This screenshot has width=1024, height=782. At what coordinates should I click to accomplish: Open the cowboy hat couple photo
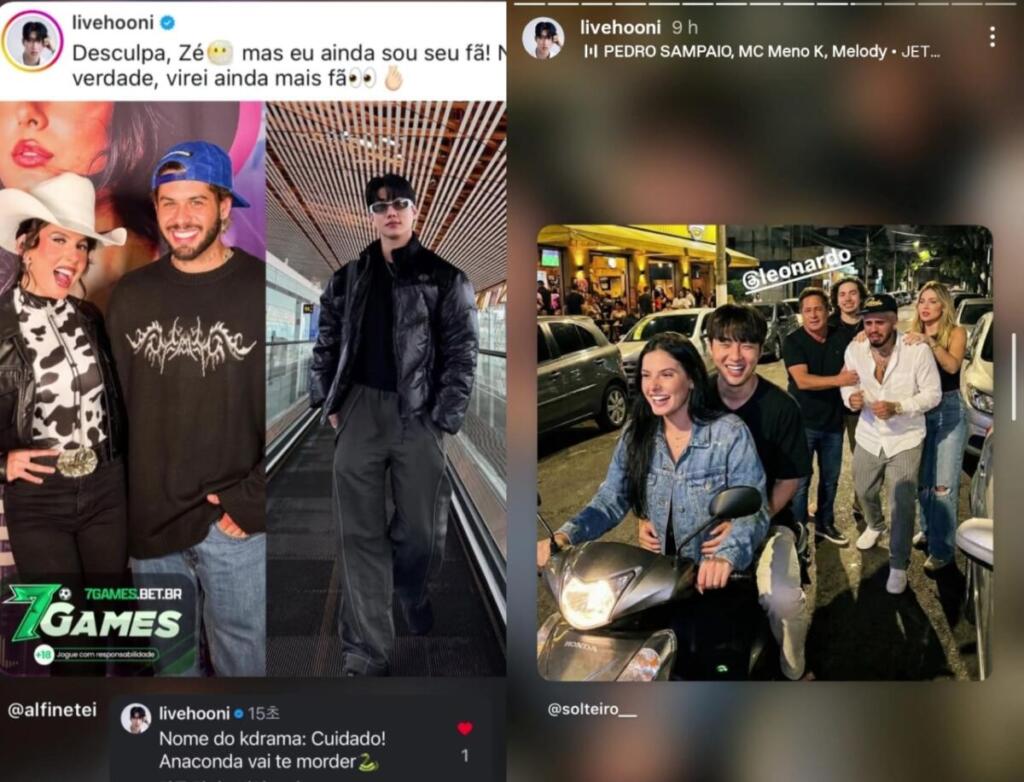pyautogui.click(x=133, y=389)
